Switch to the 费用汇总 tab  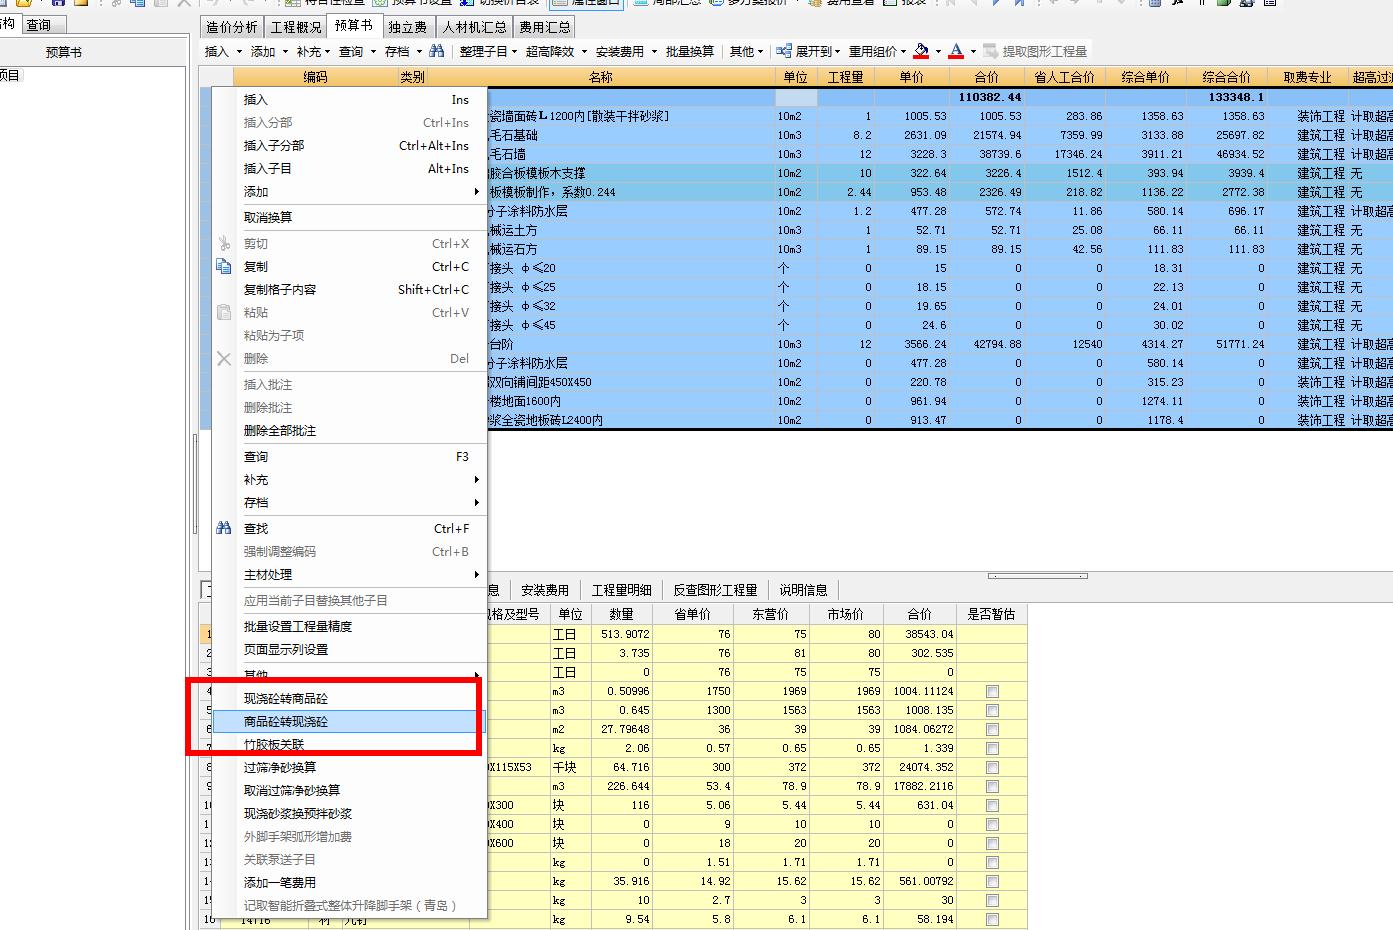(x=545, y=27)
